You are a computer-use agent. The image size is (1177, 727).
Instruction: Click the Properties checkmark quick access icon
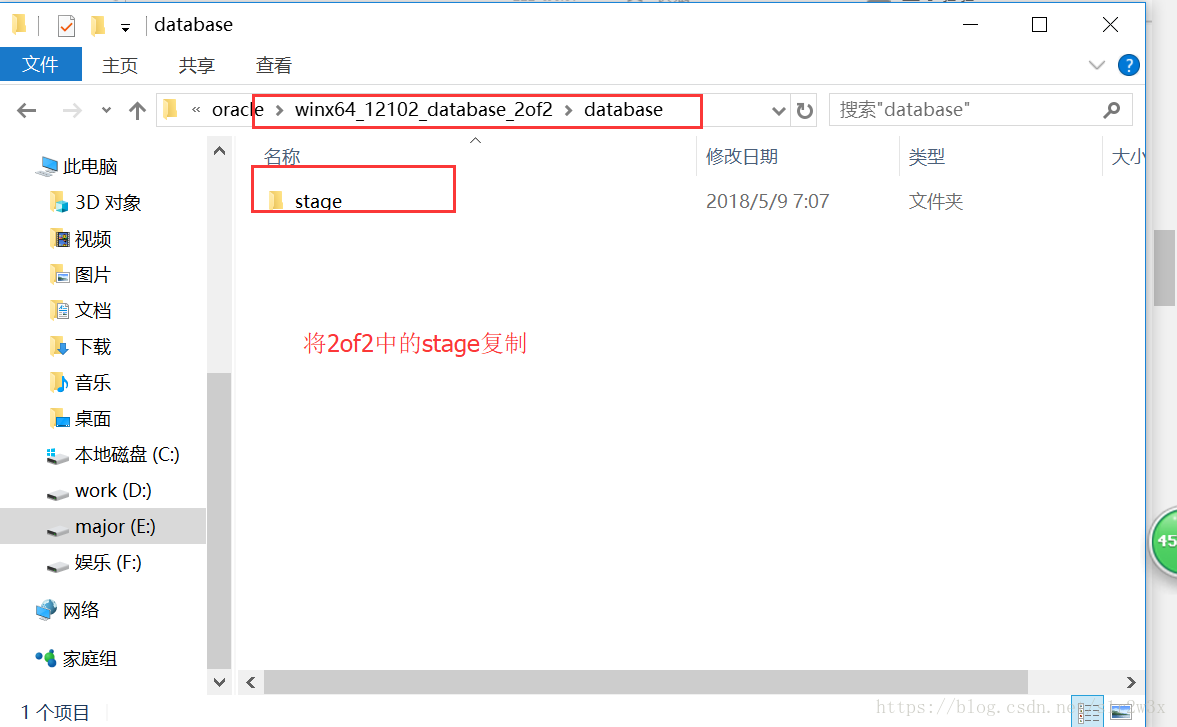coord(66,26)
